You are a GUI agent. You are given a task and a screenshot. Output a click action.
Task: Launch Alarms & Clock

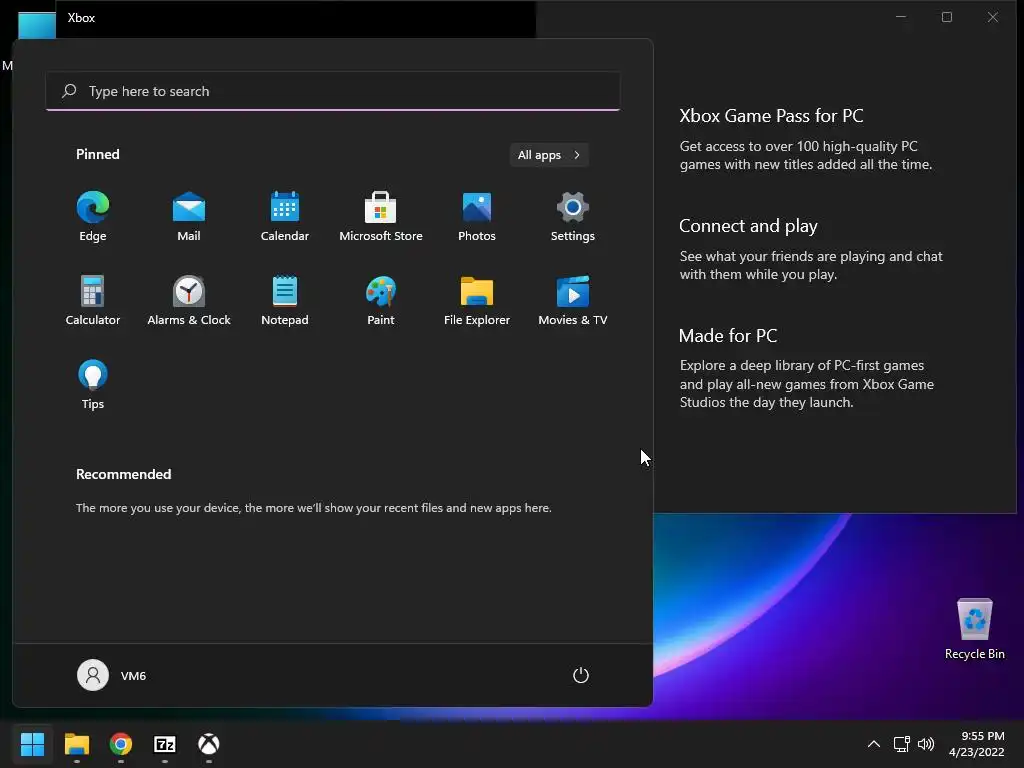pyautogui.click(x=189, y=301)
